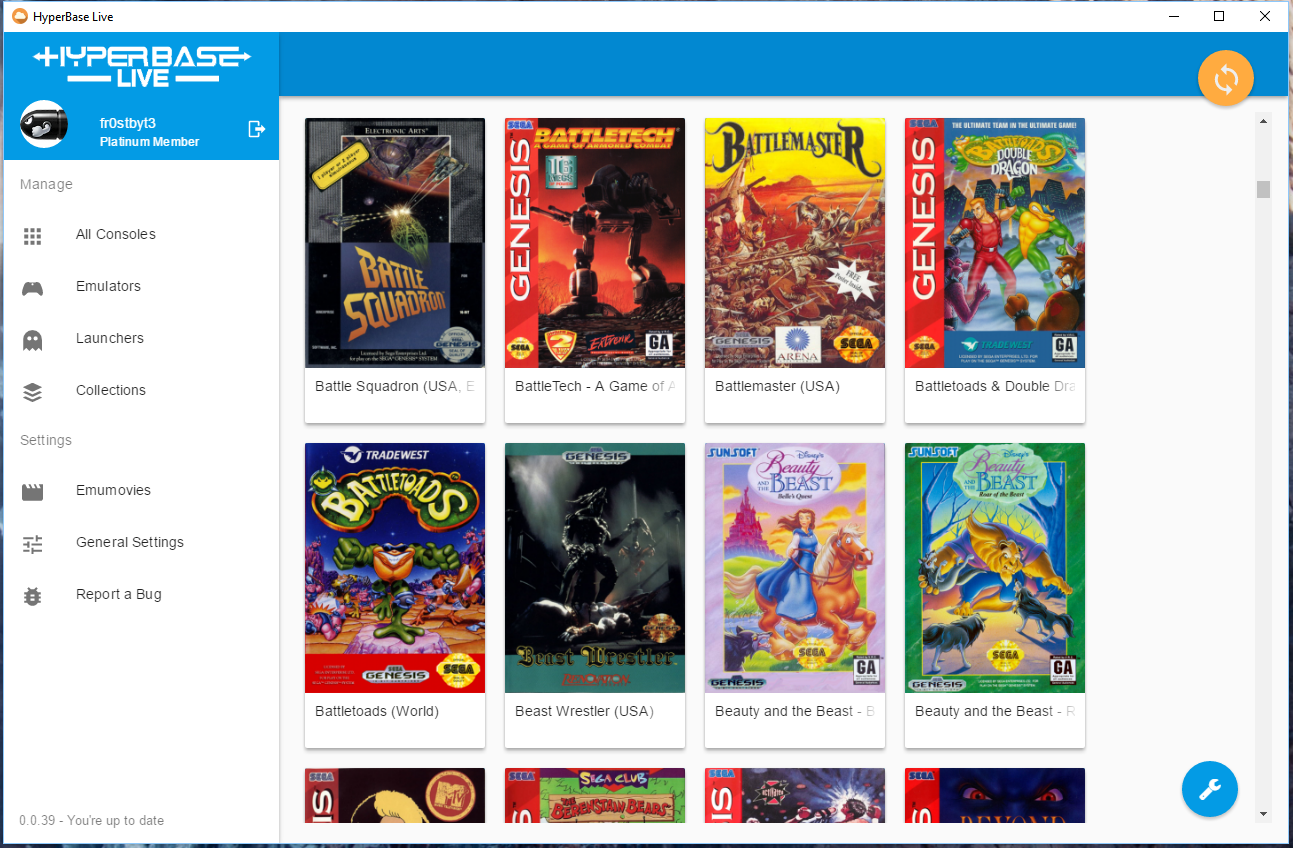Screen dimensions: 1293x848
Task: Select the Beauty and the Beast Belle's Quest cover
Action: pyautogui.click(x=795, y=568)
